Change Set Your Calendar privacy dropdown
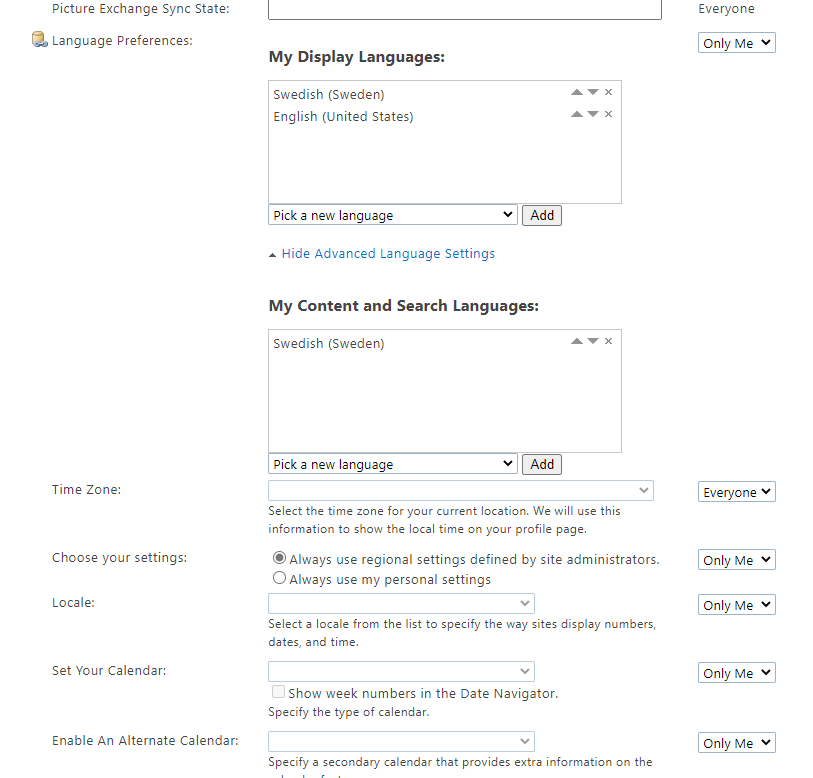The width and height of the screenshot is (813, 778). click(x=737, y=673)
